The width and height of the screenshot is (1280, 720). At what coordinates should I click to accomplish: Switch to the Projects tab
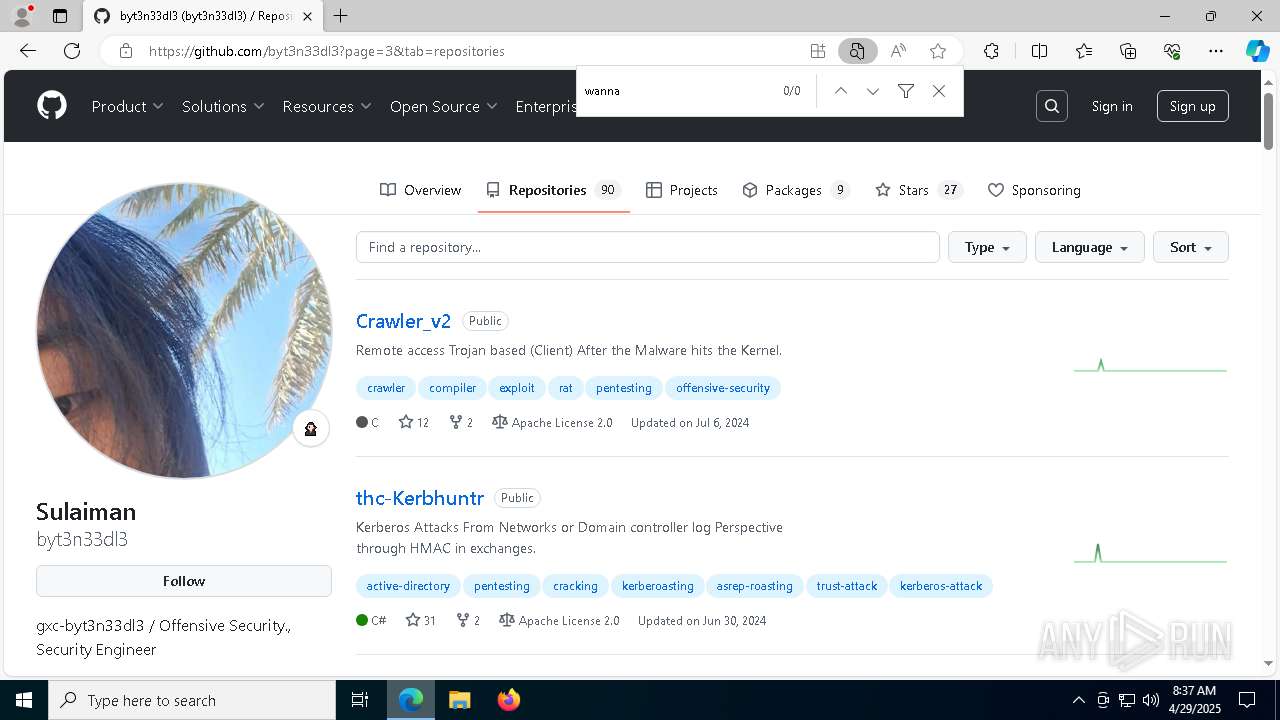682,190
